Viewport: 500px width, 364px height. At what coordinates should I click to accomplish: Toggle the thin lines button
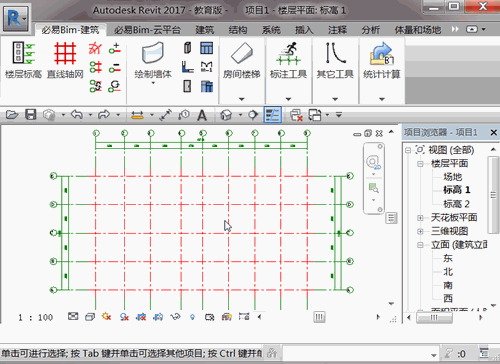(272, 115)
